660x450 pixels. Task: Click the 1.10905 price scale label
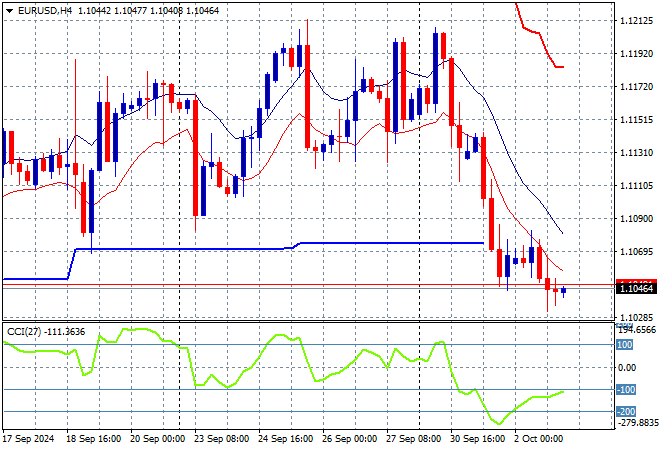point(637,218)
